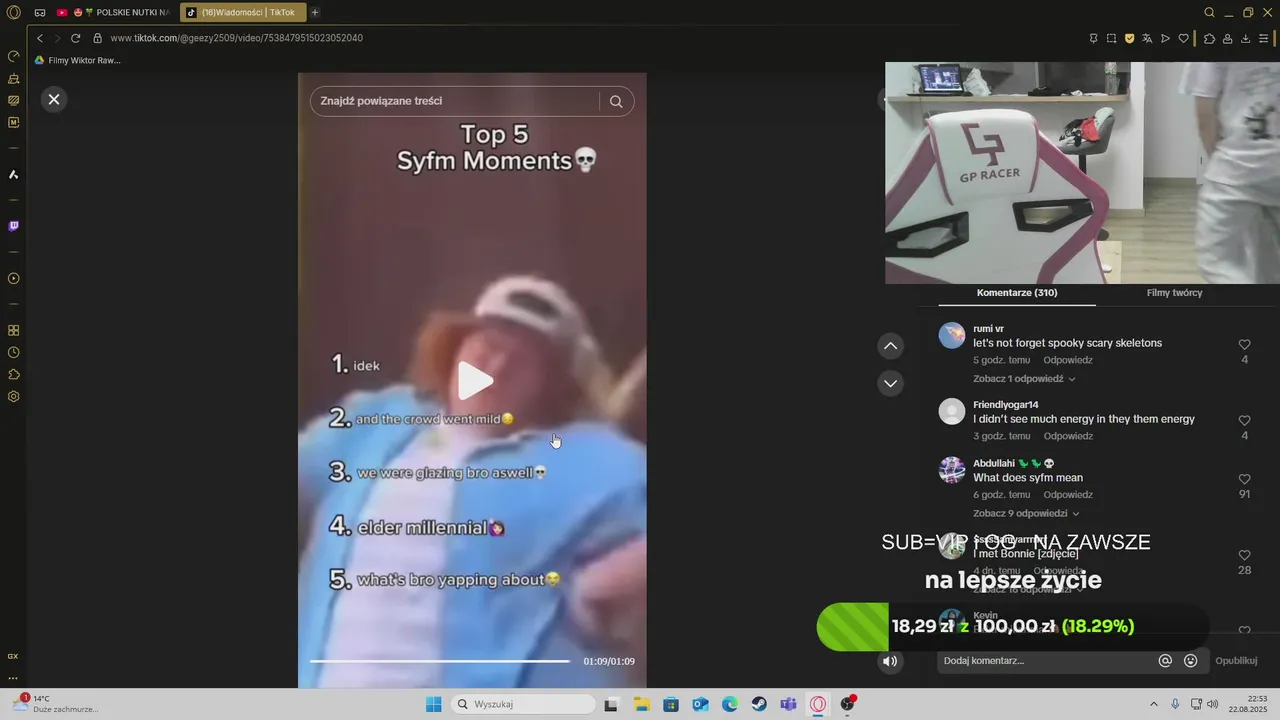Open the GX Corner icon at sidebar bottom
The width and height of the screenshot is (1280, 720).
[13, 656]
